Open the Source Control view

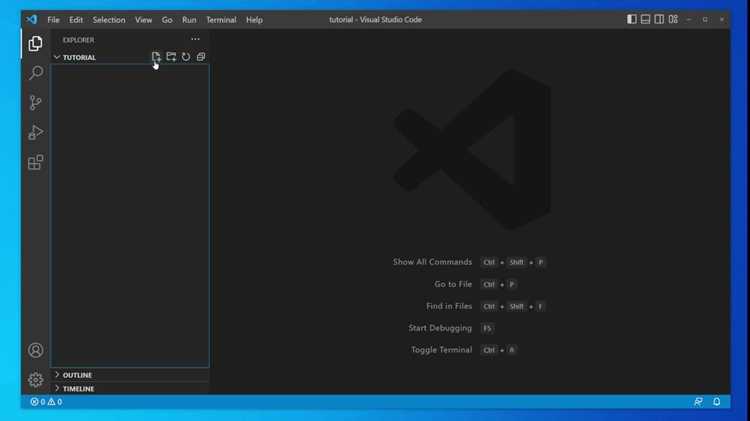(35, 102)
